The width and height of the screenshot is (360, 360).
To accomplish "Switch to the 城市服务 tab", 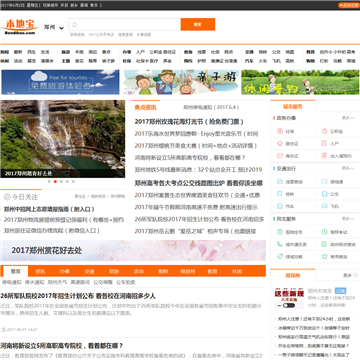I will [293, 107].
